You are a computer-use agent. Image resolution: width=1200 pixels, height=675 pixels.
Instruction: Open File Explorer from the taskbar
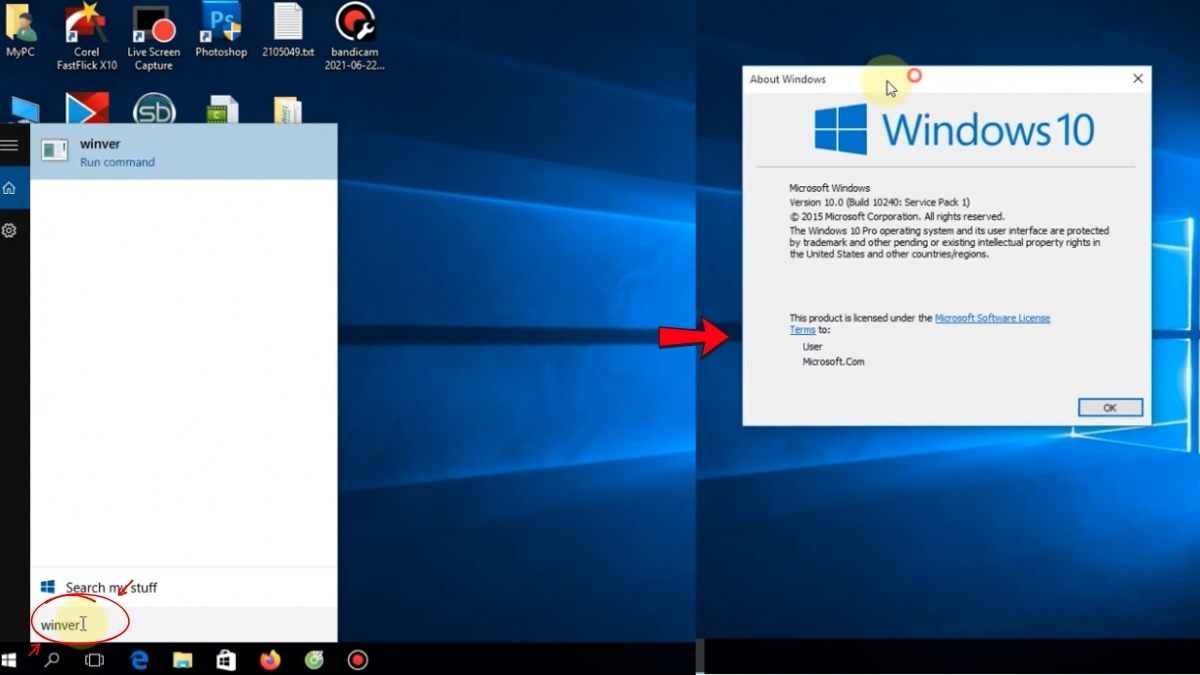tap(183, 660)
